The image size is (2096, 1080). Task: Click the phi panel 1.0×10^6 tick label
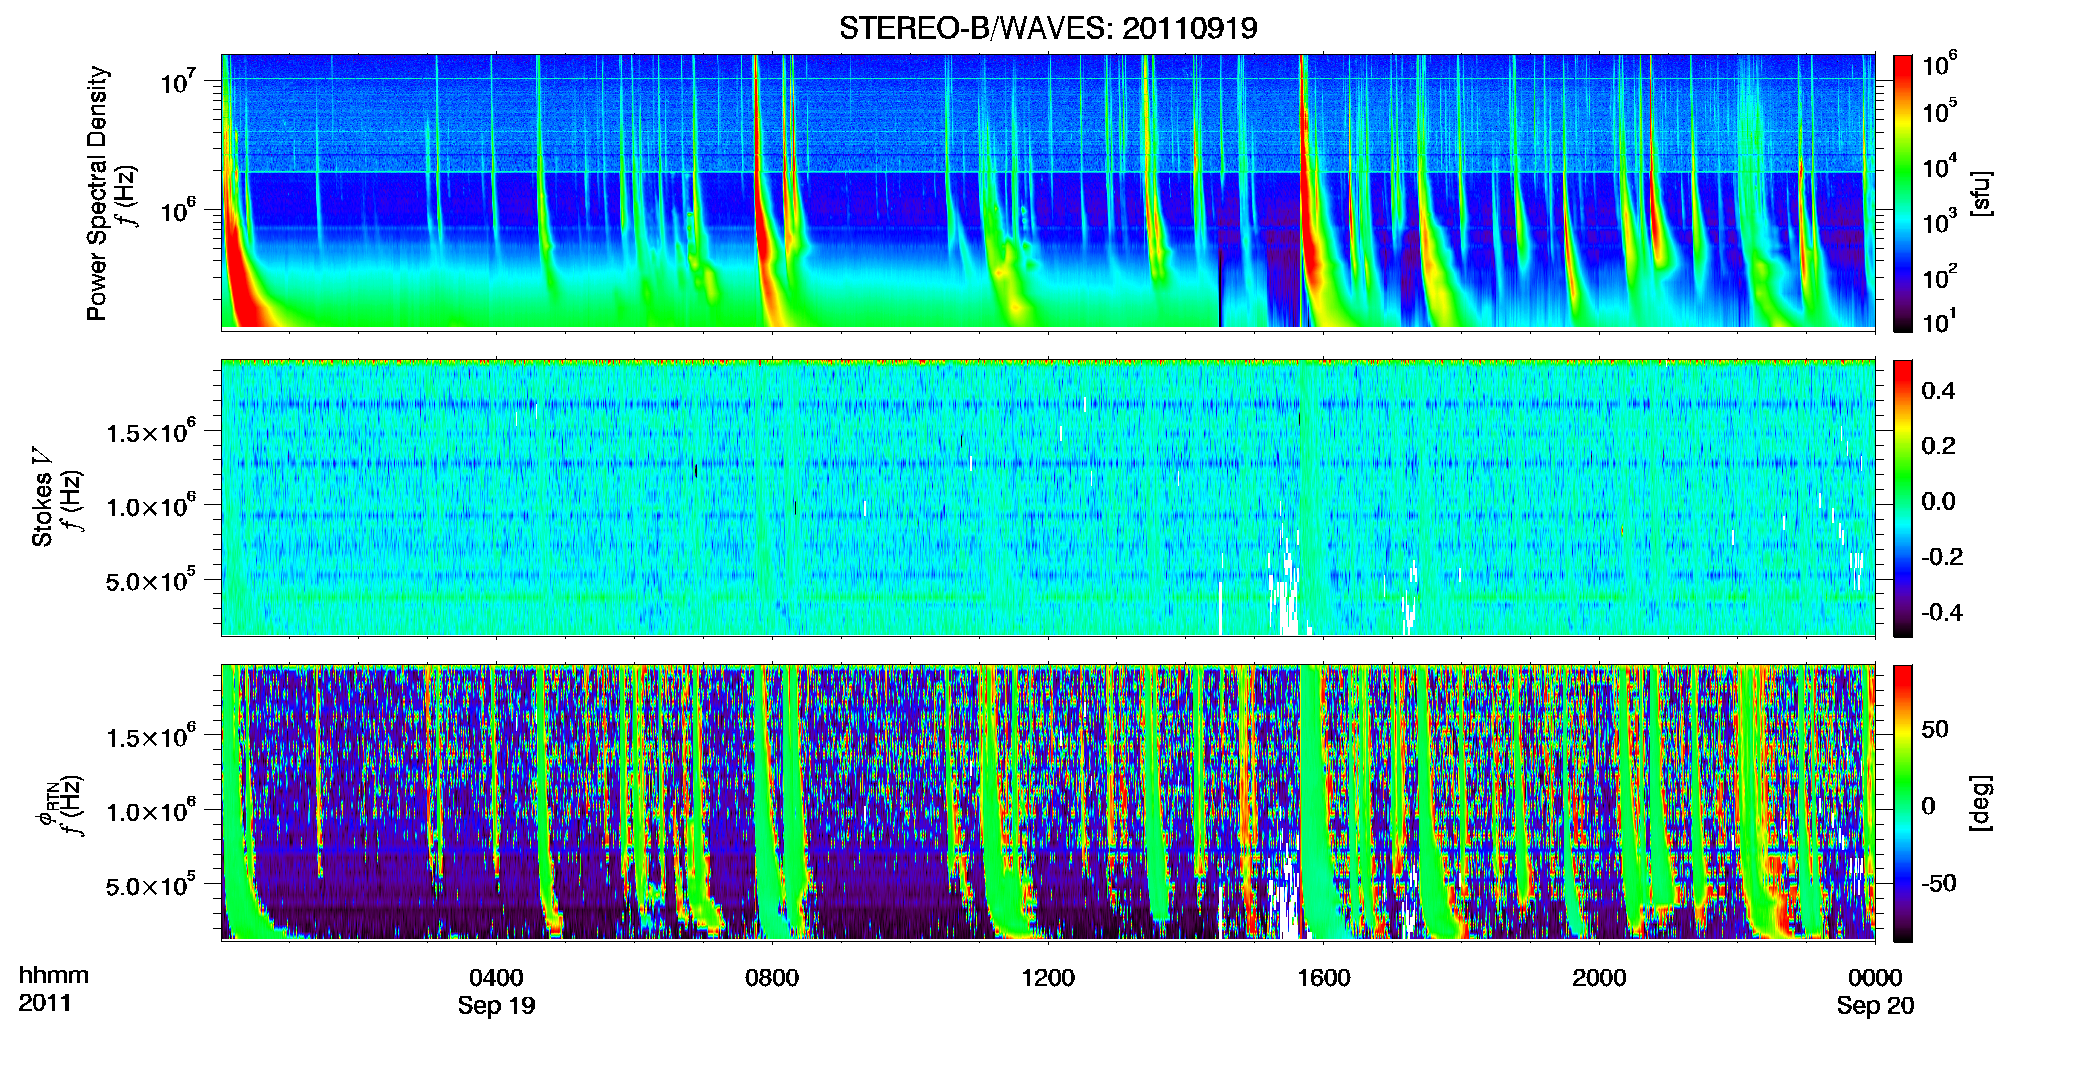(x=151, y=811)
